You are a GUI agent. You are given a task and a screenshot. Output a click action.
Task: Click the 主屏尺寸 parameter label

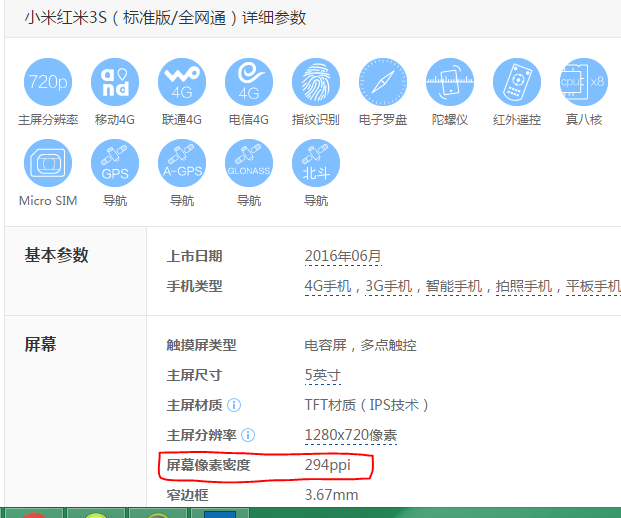pyautogui.click(x=194, y=375)
